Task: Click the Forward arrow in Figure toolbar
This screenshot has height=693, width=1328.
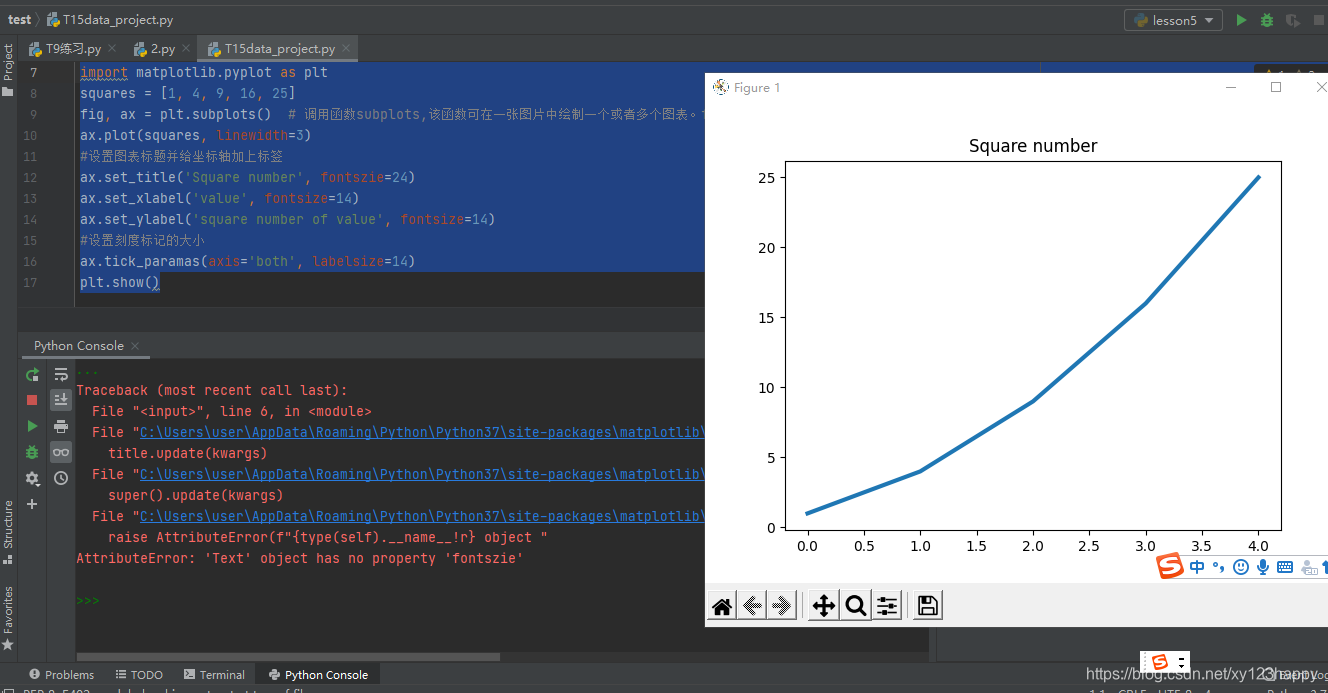Action: pyautogui.click(x=782, y=605)
